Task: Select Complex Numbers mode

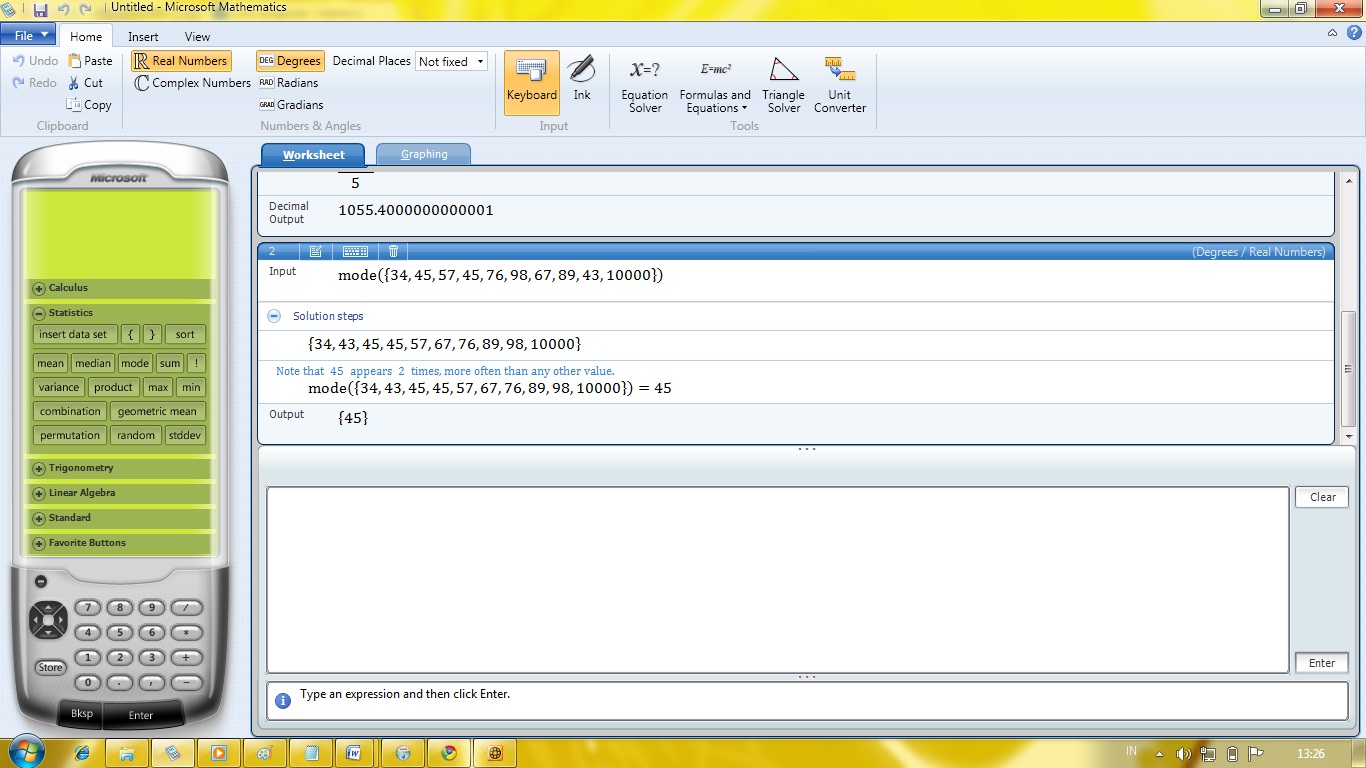Action: [x=192, y=83]
